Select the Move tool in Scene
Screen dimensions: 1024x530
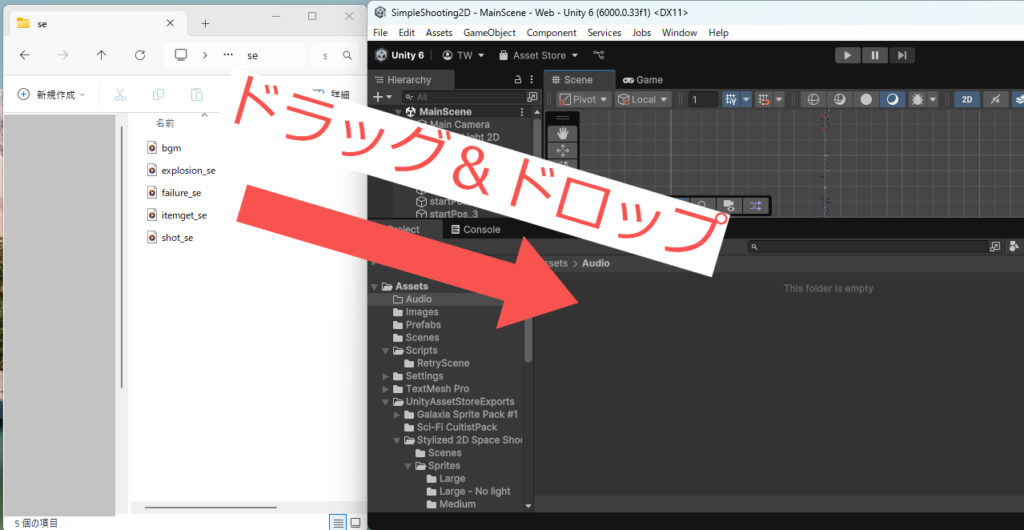[x=562, y=150]
